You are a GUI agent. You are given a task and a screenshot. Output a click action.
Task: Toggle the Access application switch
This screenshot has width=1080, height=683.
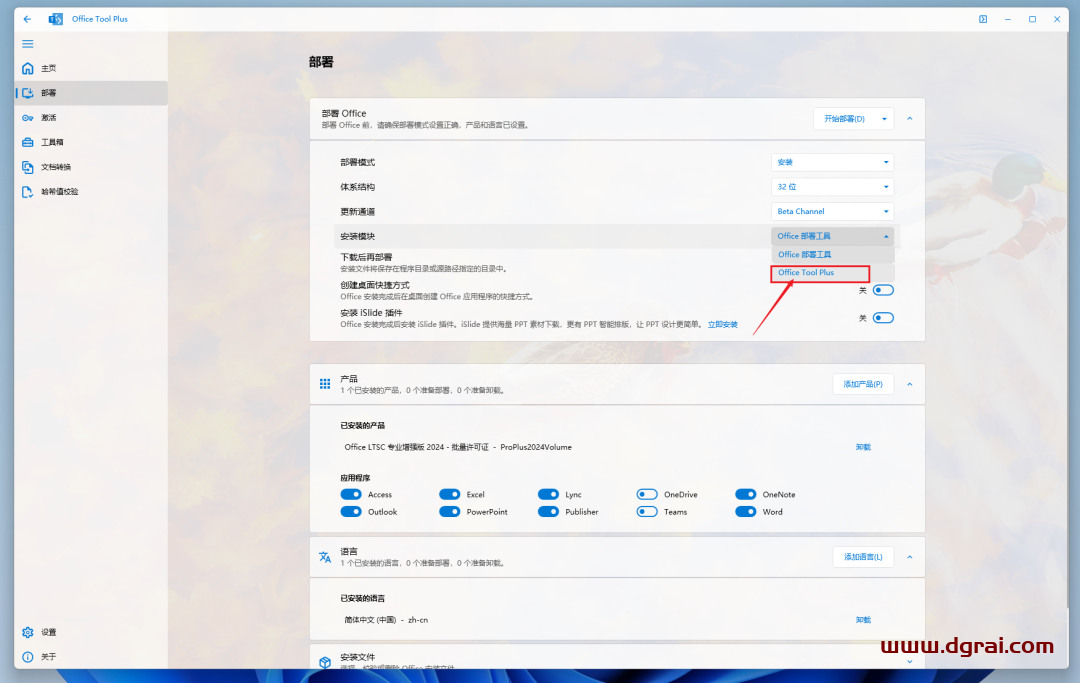pyautogui.click(x=351, y=494)
